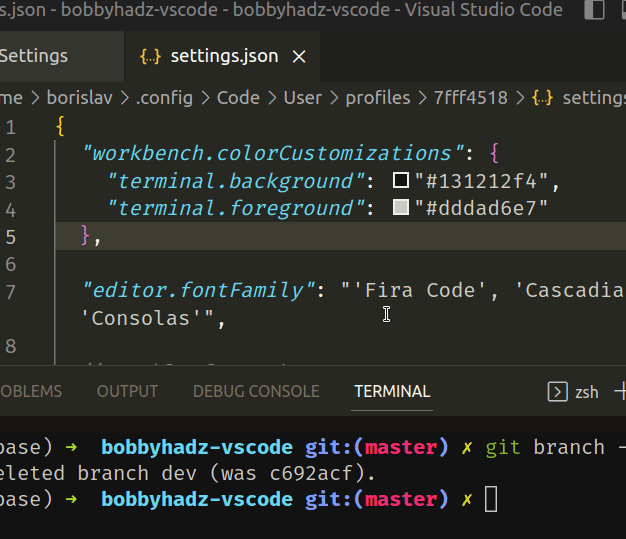Open the profiles breadcrumb segment
Viewport: 626px width, 539px height.
[378, 98]
